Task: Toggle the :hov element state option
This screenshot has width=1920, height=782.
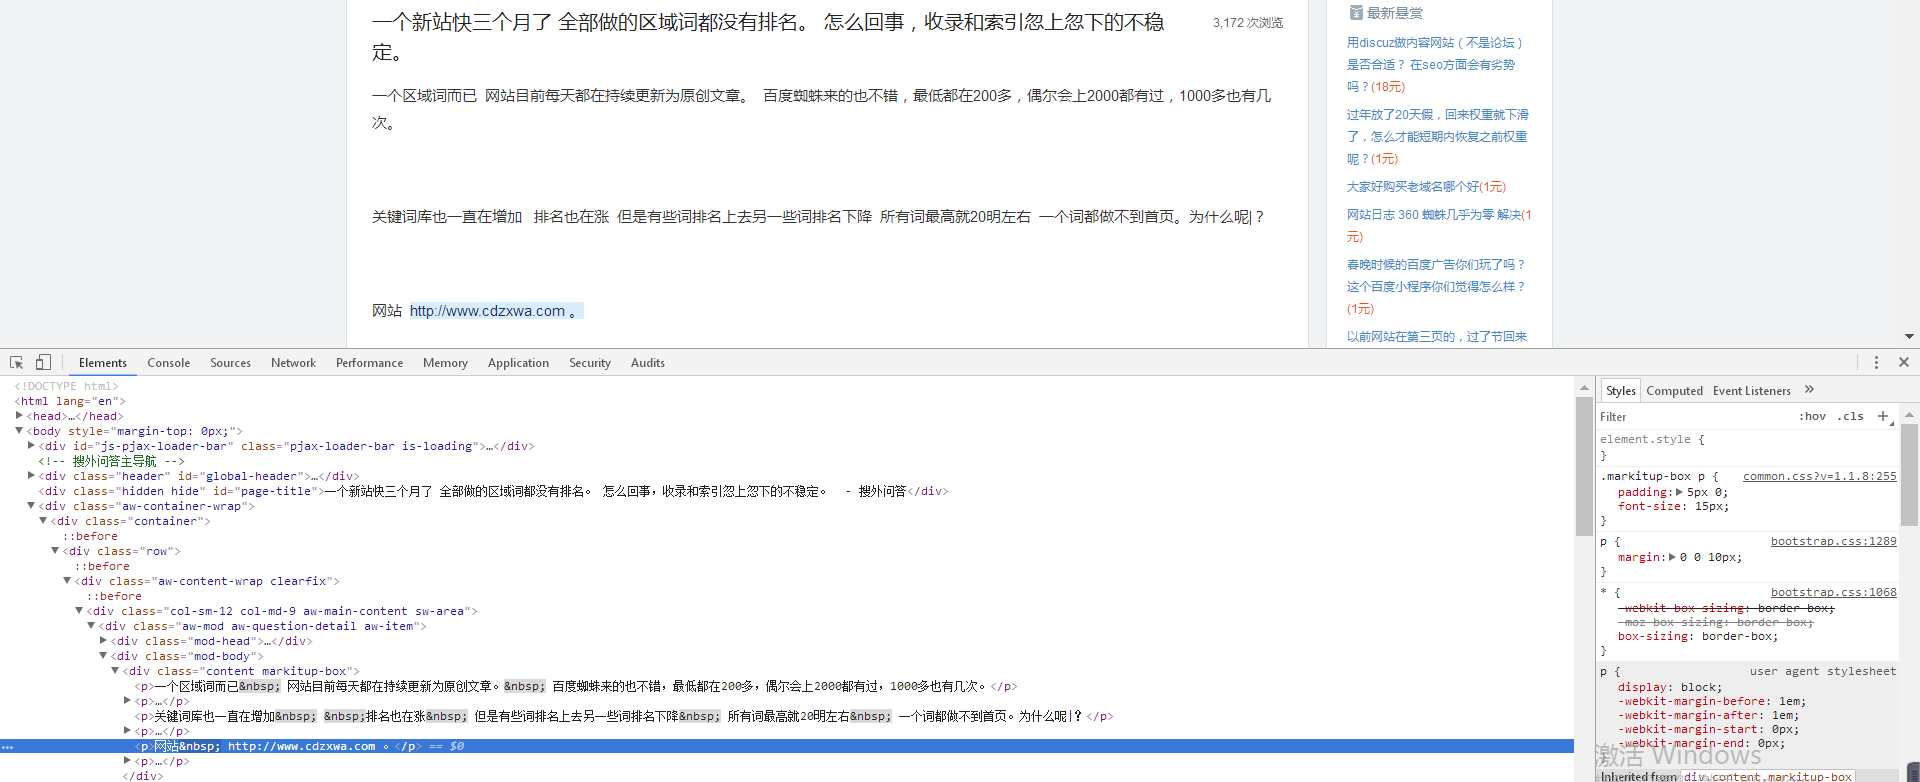Action: (x=1812, y=417)
